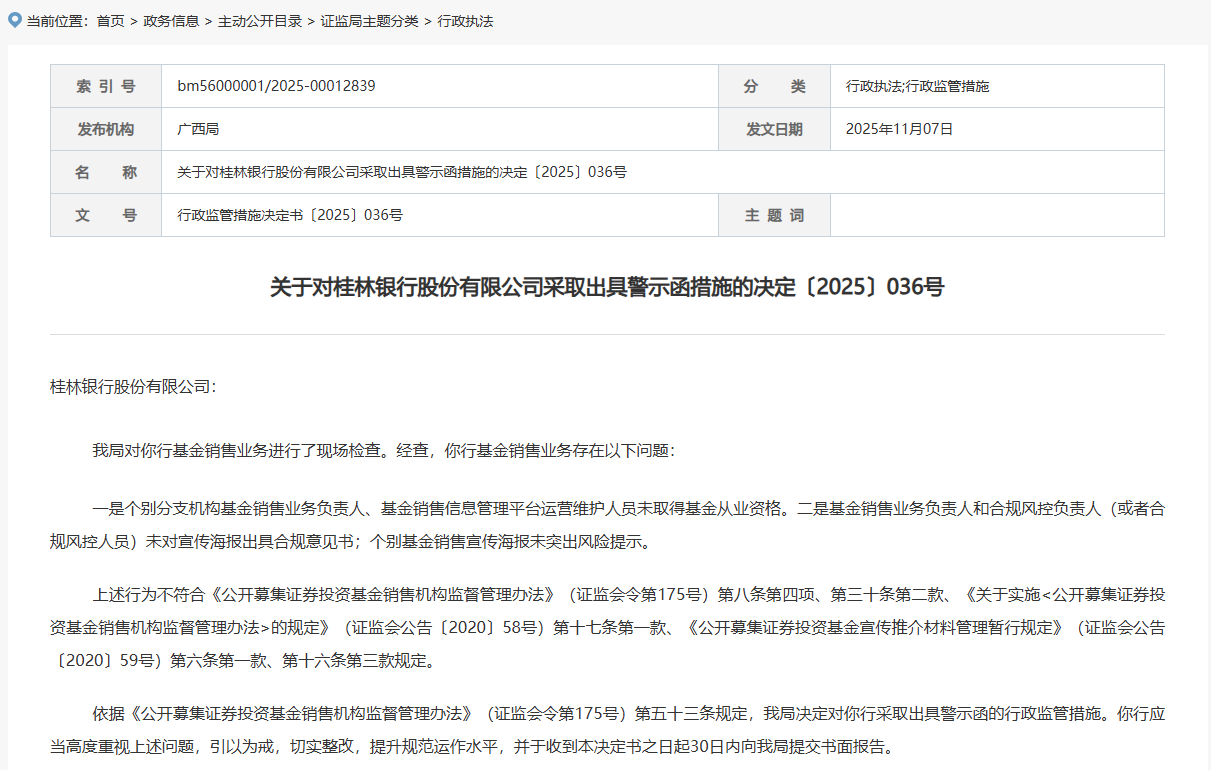
Task: Click the location pin icon before 当前位置
Action: pos(14,20)
